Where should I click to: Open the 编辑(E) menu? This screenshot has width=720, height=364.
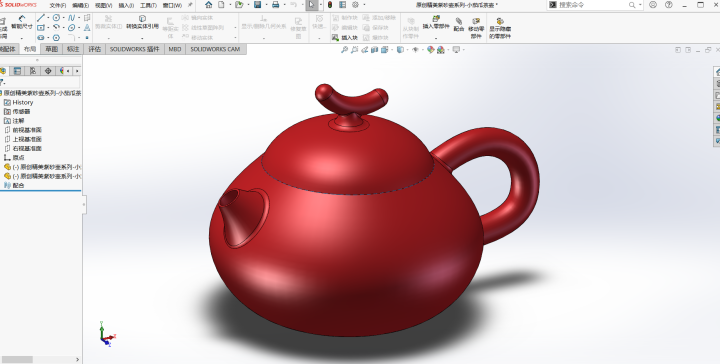80,6
